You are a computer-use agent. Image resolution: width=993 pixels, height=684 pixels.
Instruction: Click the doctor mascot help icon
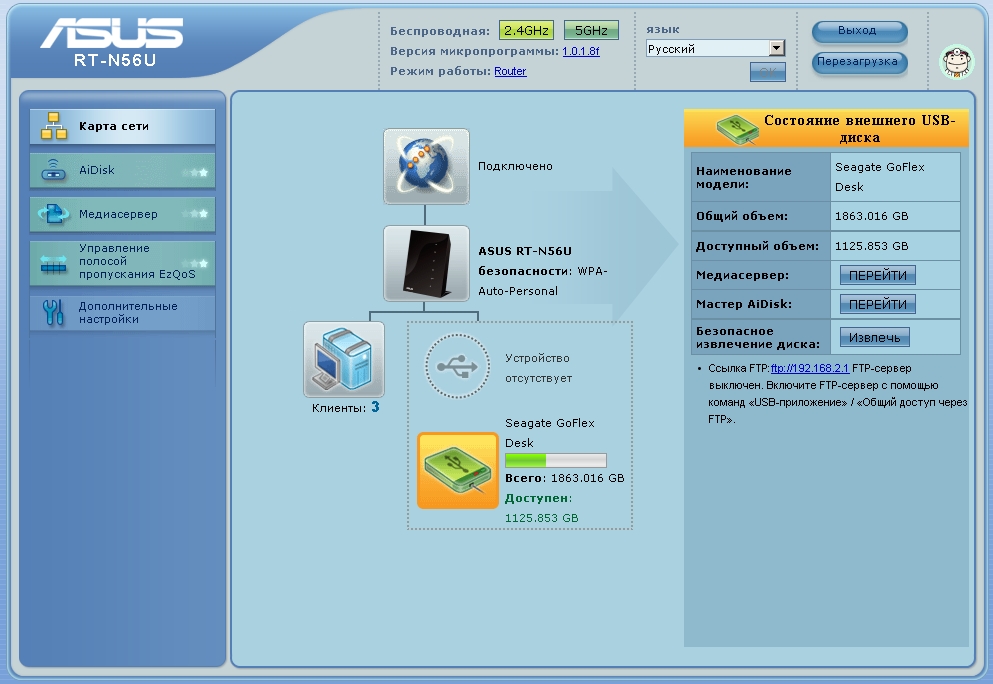coord(955,63)
